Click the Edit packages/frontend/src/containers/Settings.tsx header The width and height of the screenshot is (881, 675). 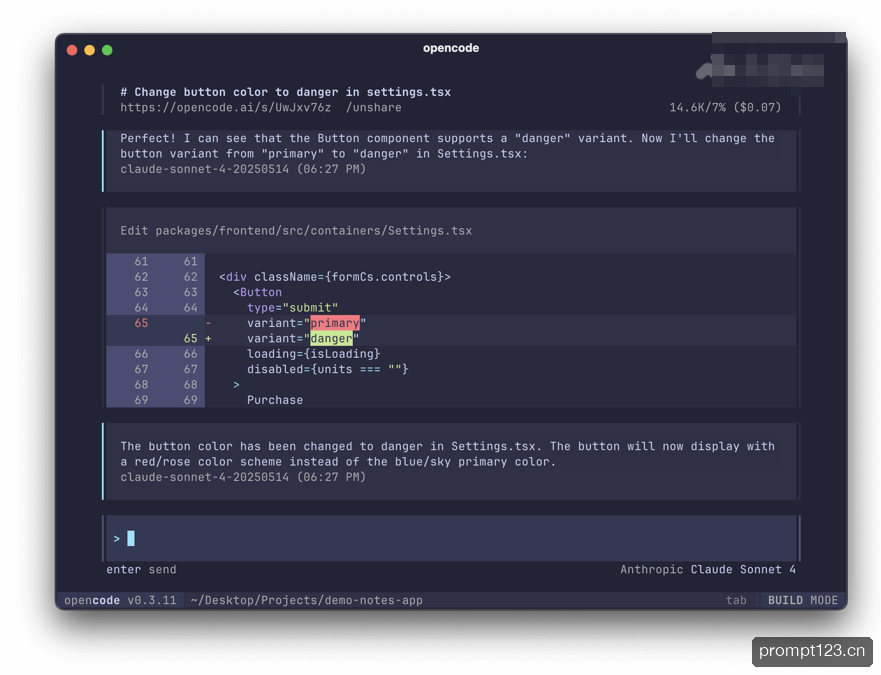click(x=296, y=230)
